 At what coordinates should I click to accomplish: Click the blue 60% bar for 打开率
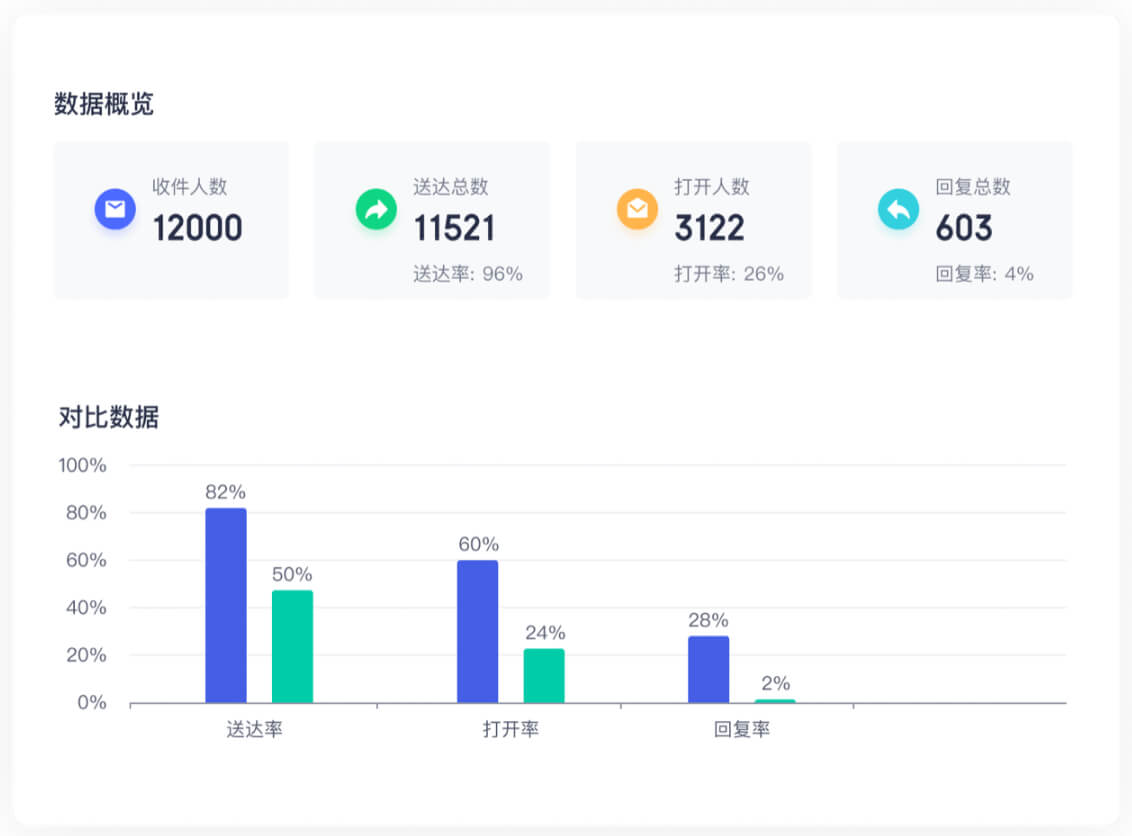tap(478, 631)
